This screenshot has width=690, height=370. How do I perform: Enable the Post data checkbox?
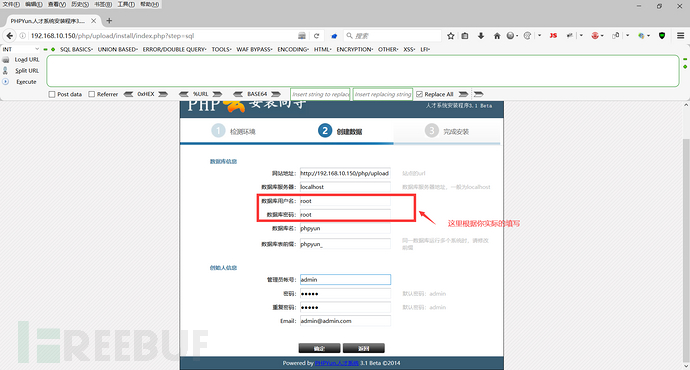pos(52,94)
